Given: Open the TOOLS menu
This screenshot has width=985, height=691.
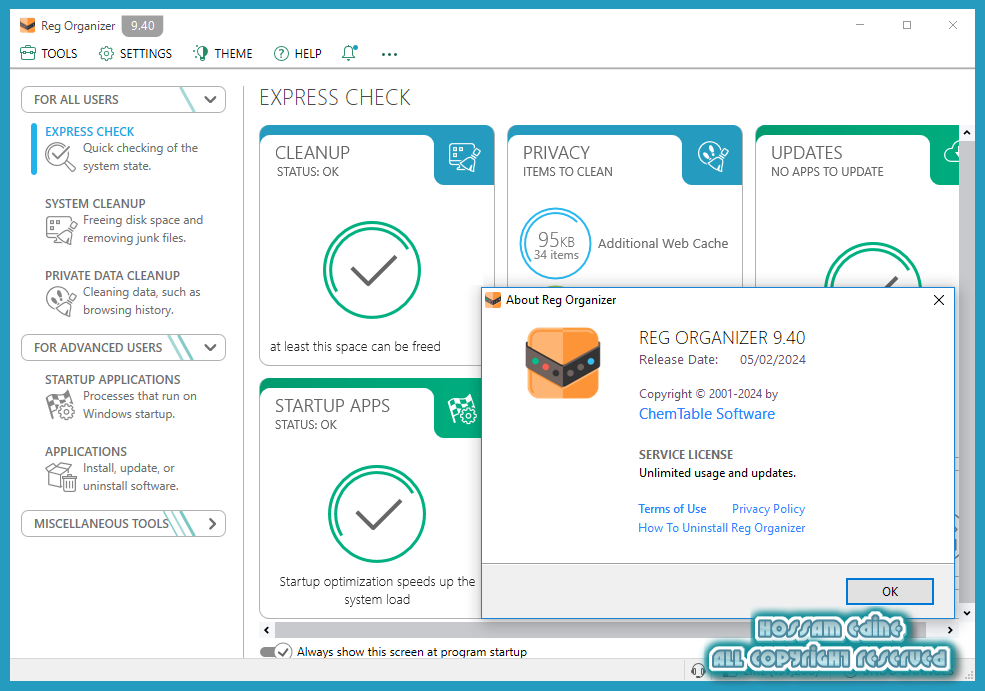Looking at the screenshot, I should coord(49,53).
